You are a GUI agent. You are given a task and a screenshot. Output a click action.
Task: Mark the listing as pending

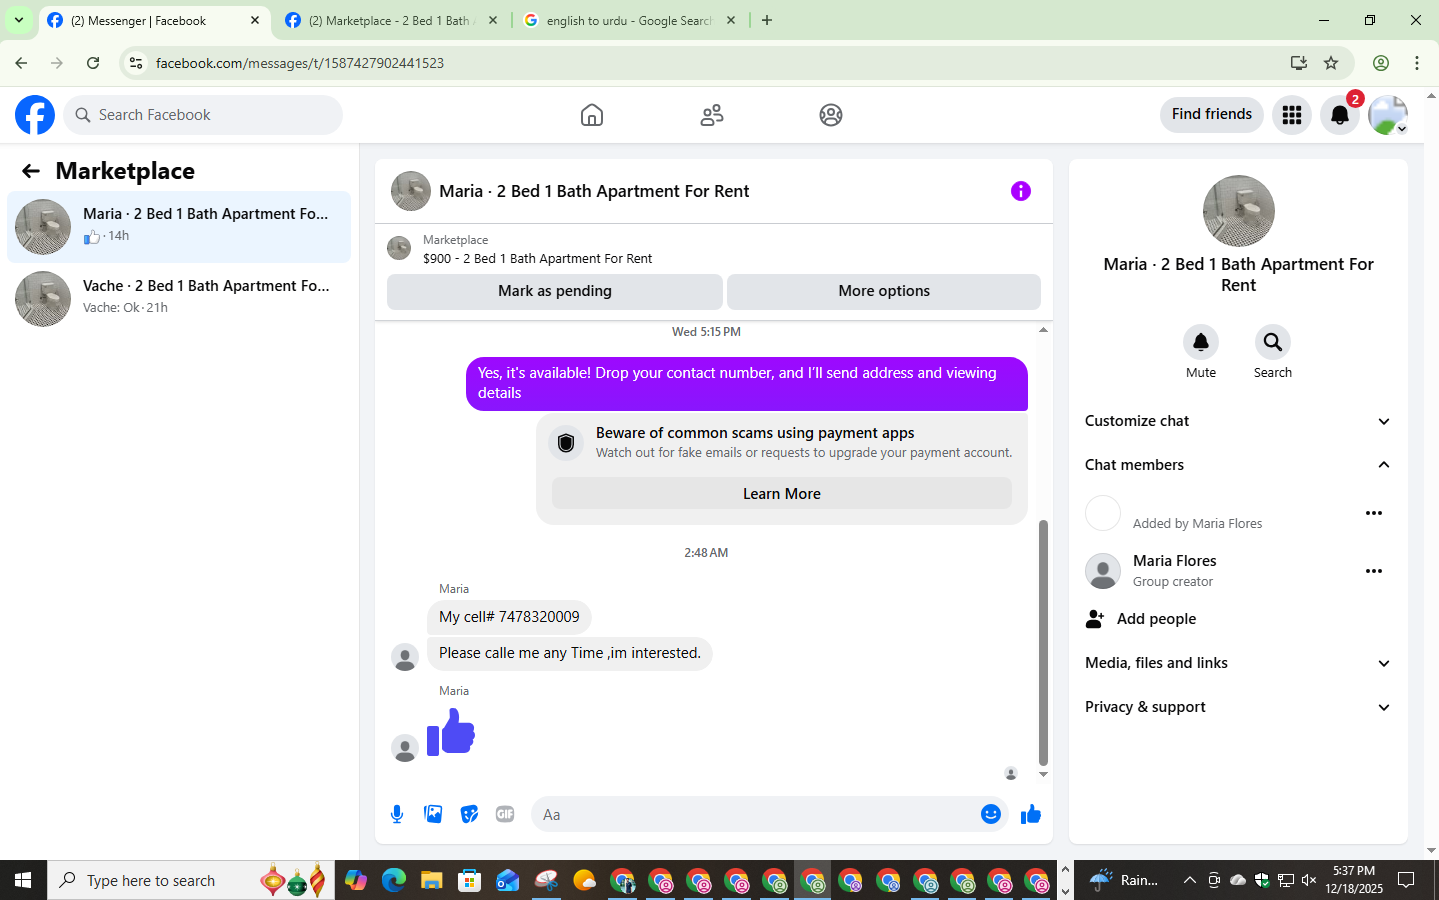pos(555,291)
